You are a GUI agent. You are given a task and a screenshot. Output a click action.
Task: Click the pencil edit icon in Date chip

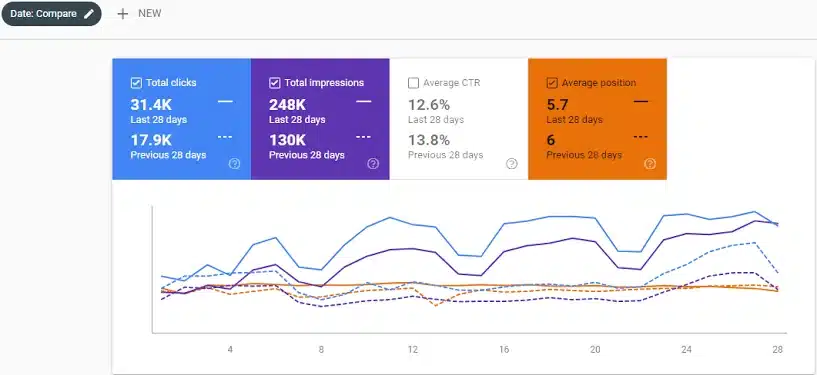point(89,14)
